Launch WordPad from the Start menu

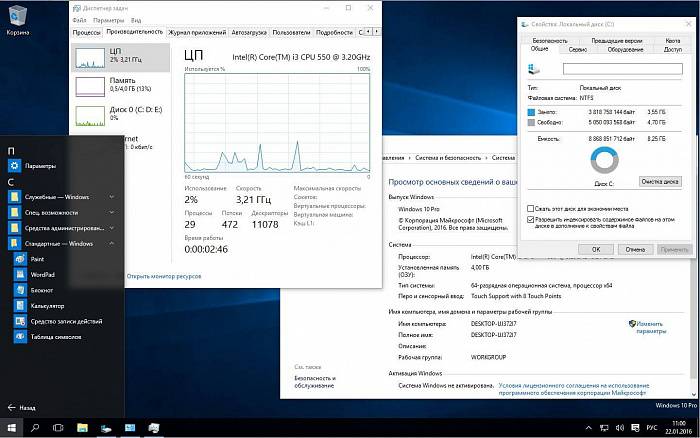(42, 274)
